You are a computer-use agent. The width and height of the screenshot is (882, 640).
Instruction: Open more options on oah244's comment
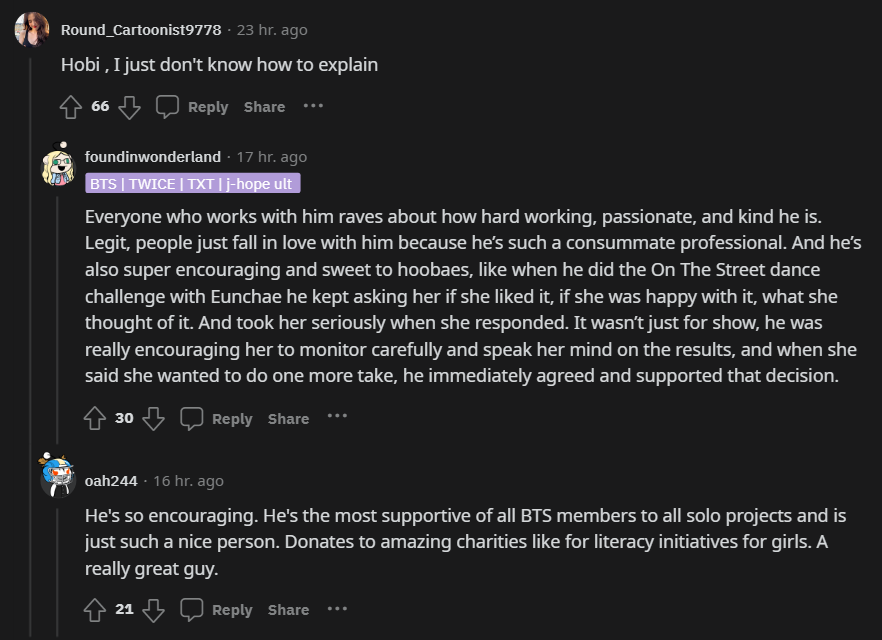click(337, 608)
